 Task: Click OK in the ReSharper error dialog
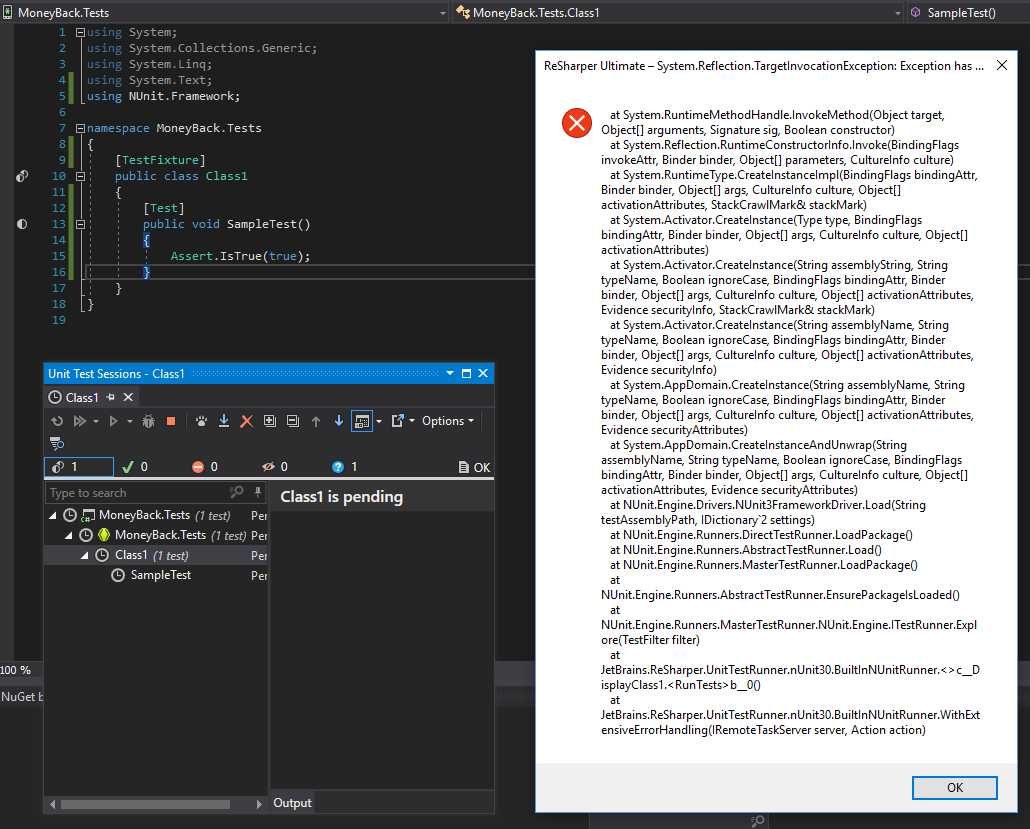954,788
